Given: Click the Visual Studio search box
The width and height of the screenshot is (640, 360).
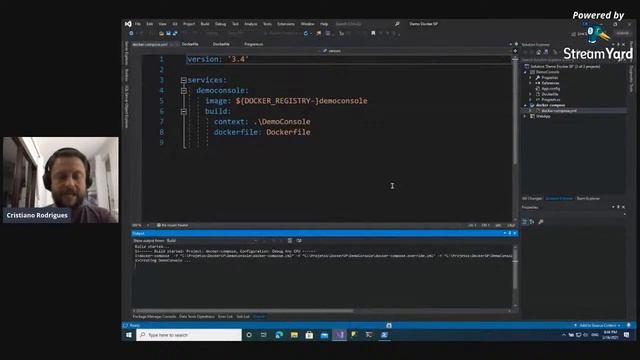Looking at the screenshot, I should point(367,24).
